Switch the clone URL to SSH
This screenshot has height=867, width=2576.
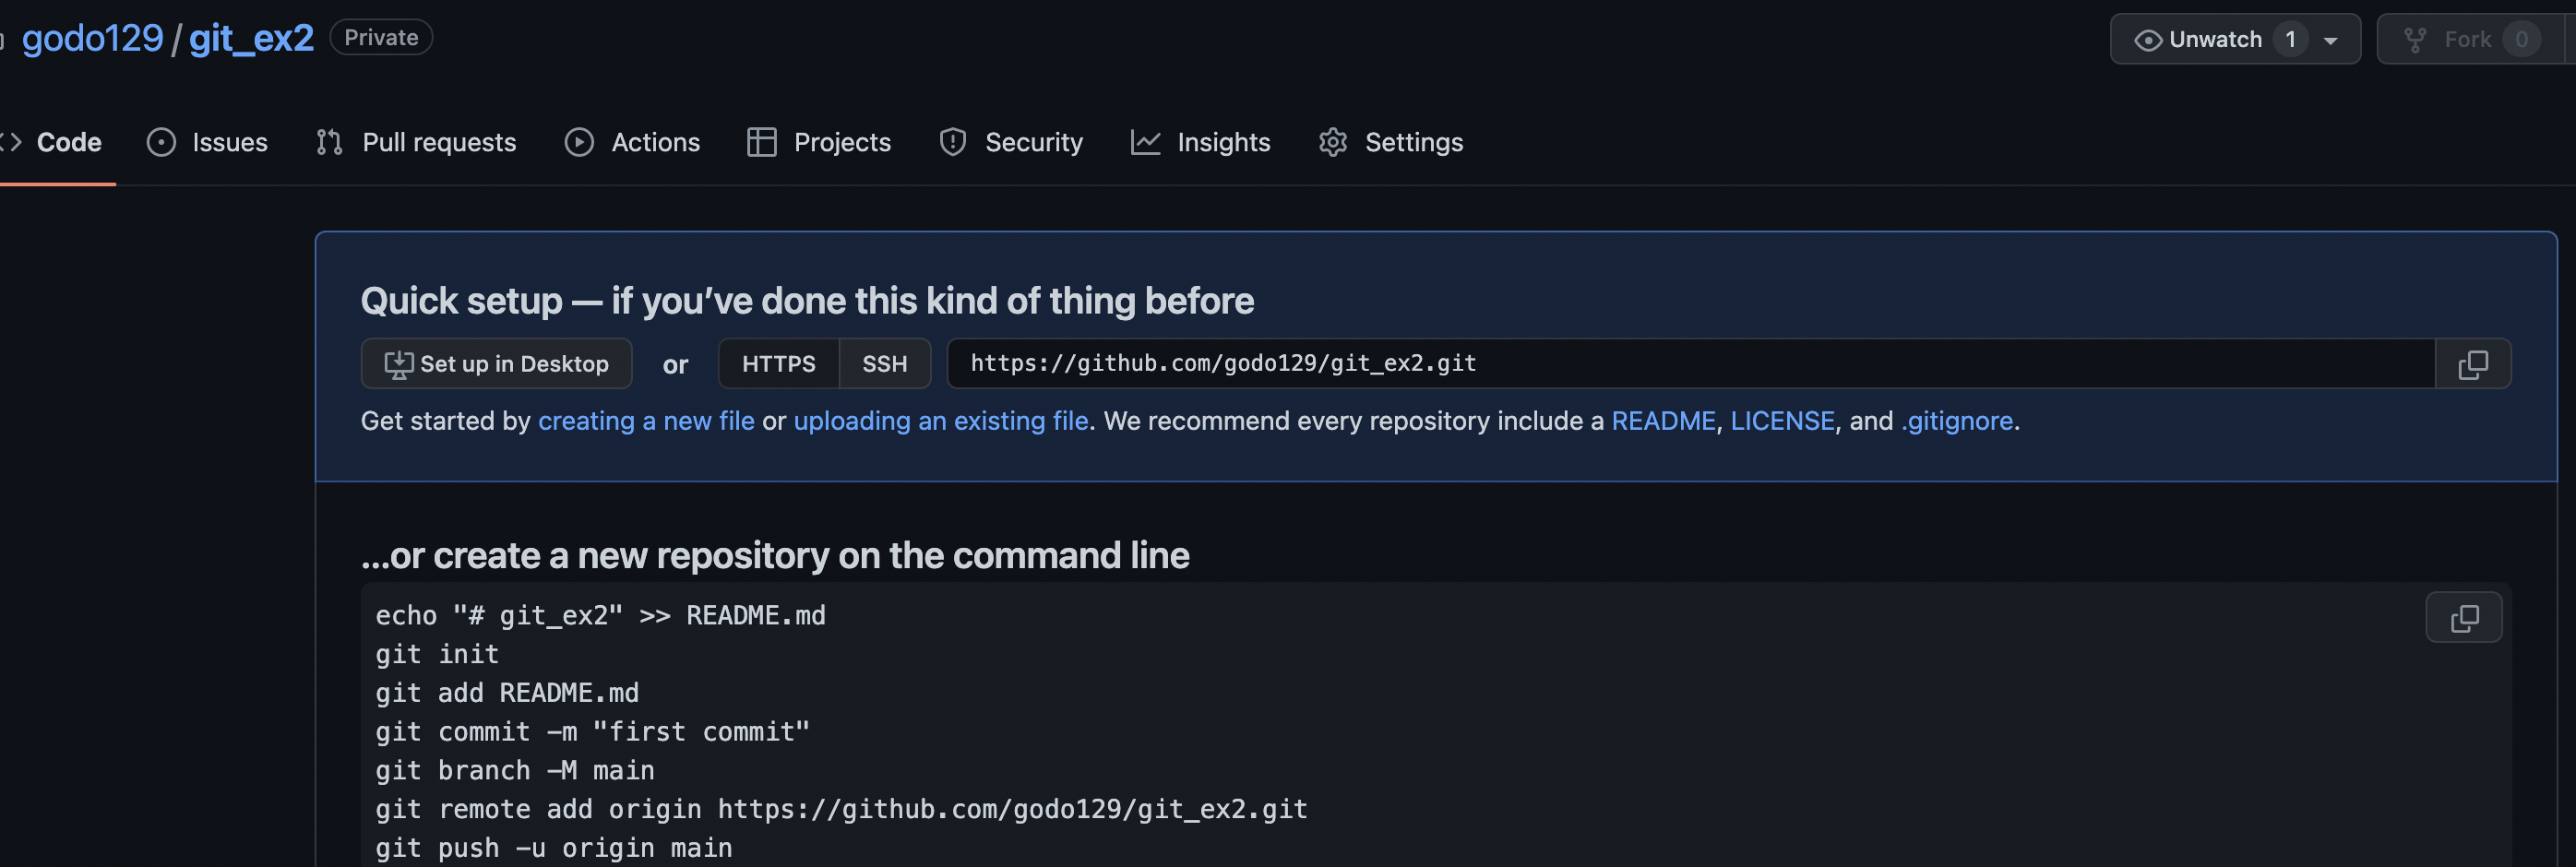pos(885,363)
